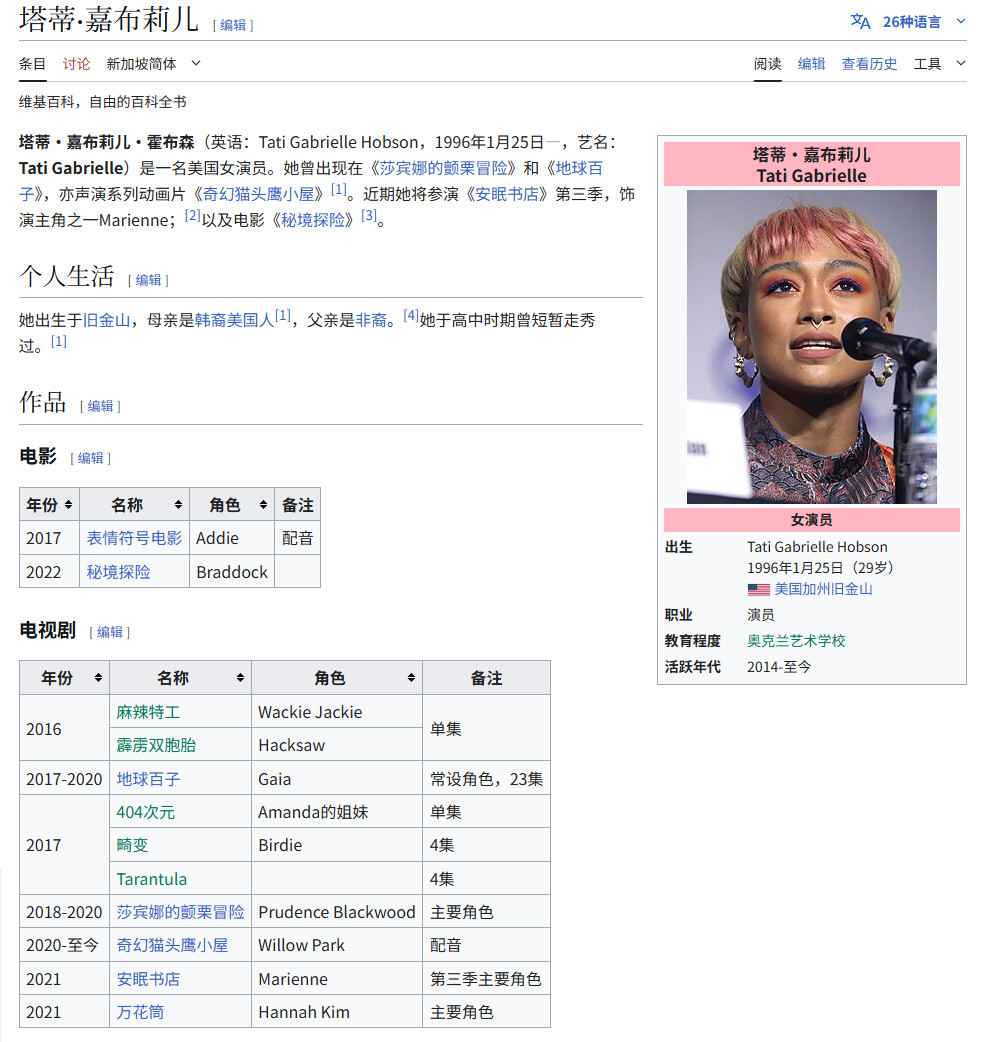Viewport: 983px width, 1042px height.
Task: Open the 安眠书店 link in the intro paragraph
Action: pyautogui.click(x=506, y=194)
